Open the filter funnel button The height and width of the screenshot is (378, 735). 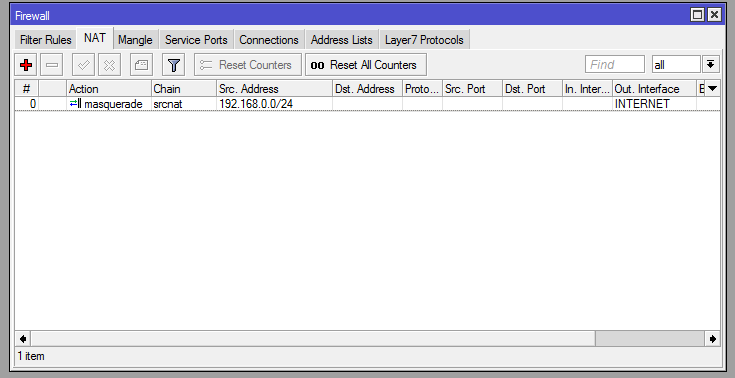173,65
